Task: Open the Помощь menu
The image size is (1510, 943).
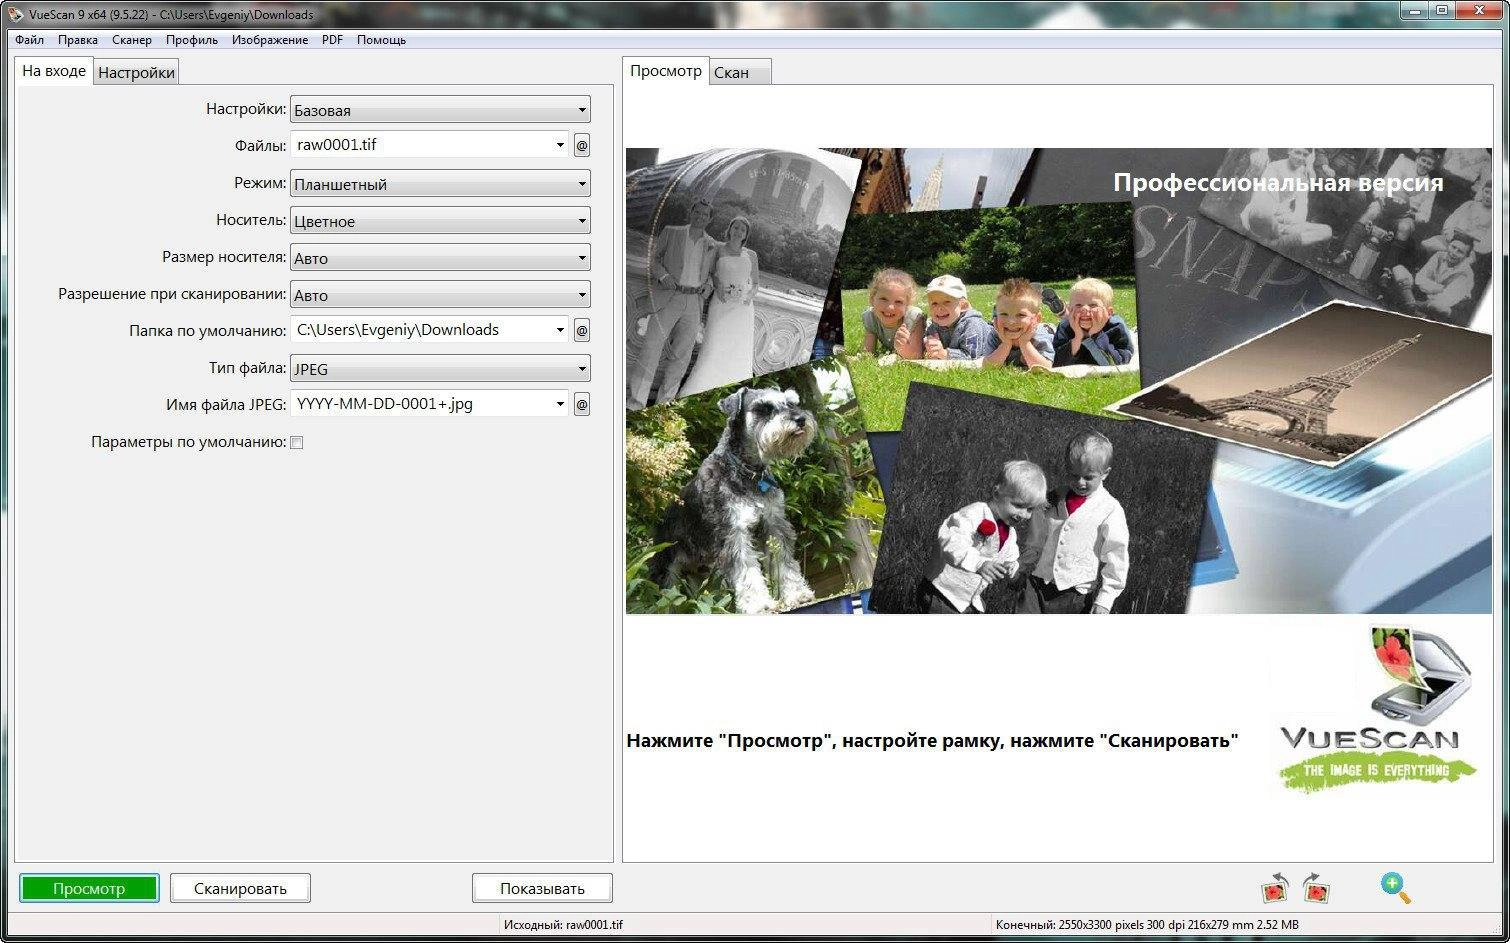Action: point(382,40)
